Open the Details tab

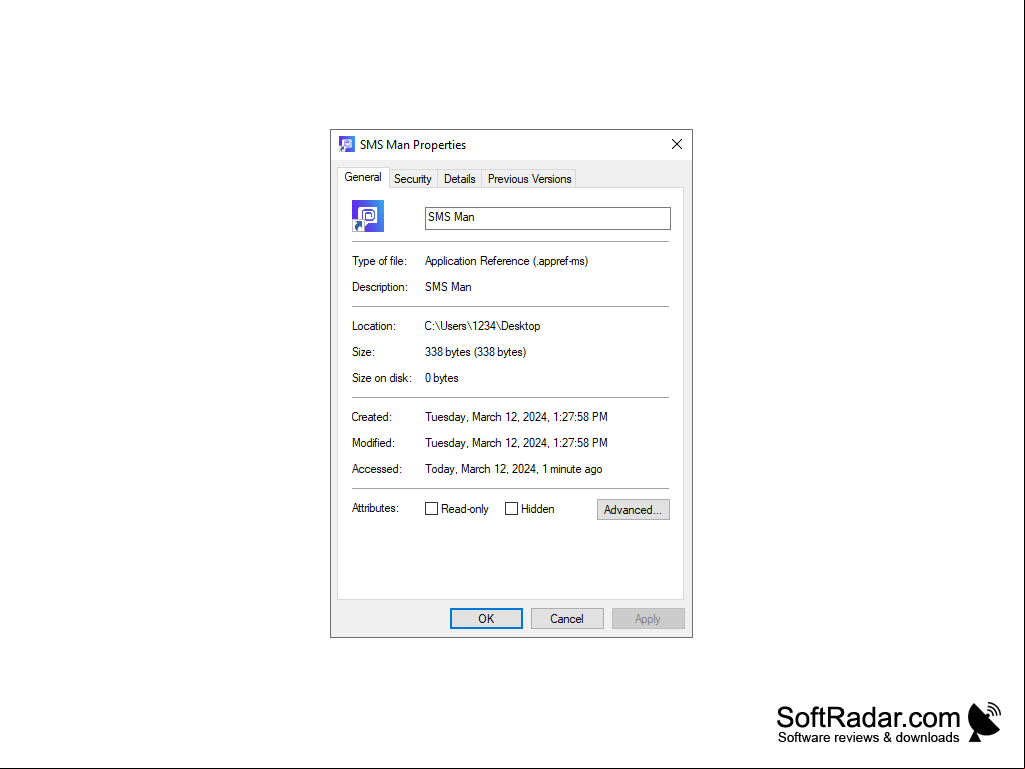(460, 179)
